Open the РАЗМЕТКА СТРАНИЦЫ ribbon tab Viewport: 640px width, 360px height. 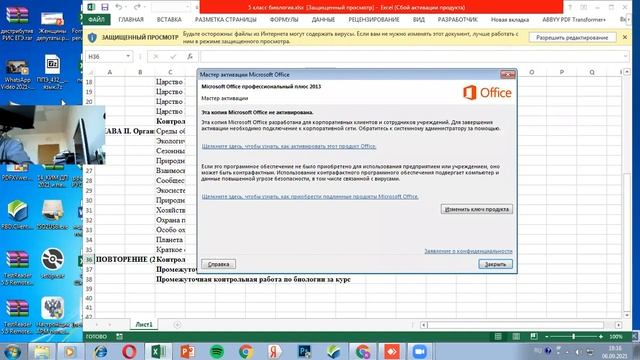(226, 19)
